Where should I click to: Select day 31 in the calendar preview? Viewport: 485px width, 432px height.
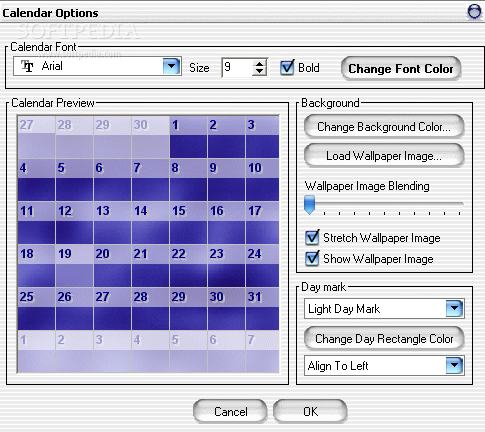point(262,309)
